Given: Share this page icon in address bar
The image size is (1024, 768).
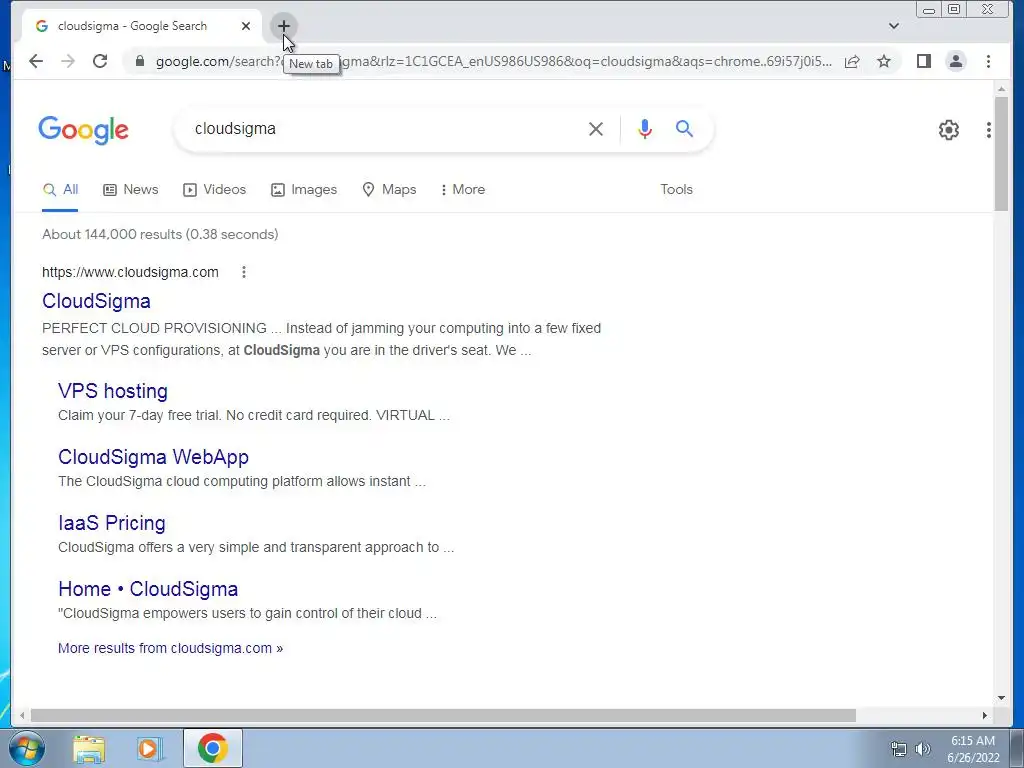Looking at the screenshot, I should (x=852, y=61).
